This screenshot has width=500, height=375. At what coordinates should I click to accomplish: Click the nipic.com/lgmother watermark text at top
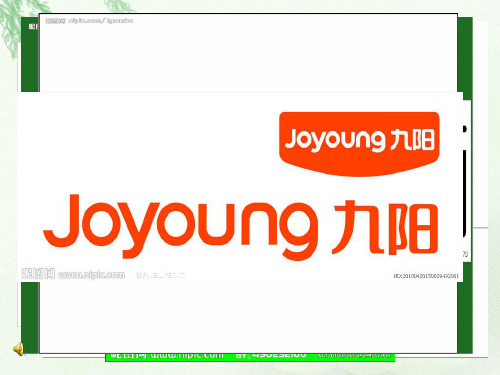101,21
